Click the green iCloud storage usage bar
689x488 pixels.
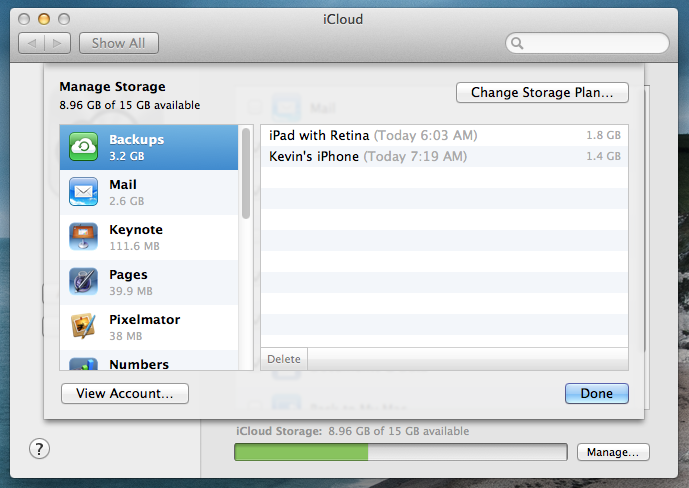click(301, 452)
